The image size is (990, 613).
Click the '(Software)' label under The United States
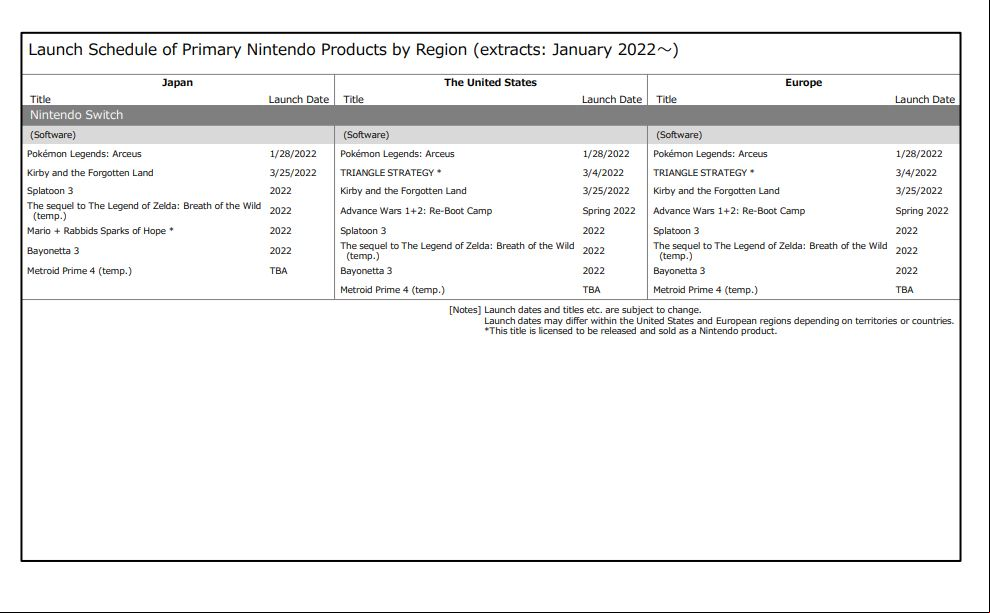(x=366, y=135)
